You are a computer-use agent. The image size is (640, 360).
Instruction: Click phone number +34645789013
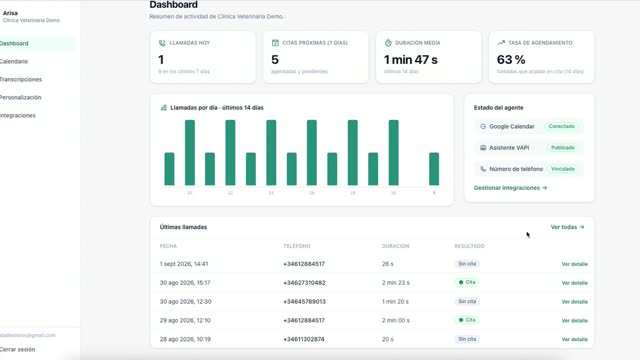(304, 302)
